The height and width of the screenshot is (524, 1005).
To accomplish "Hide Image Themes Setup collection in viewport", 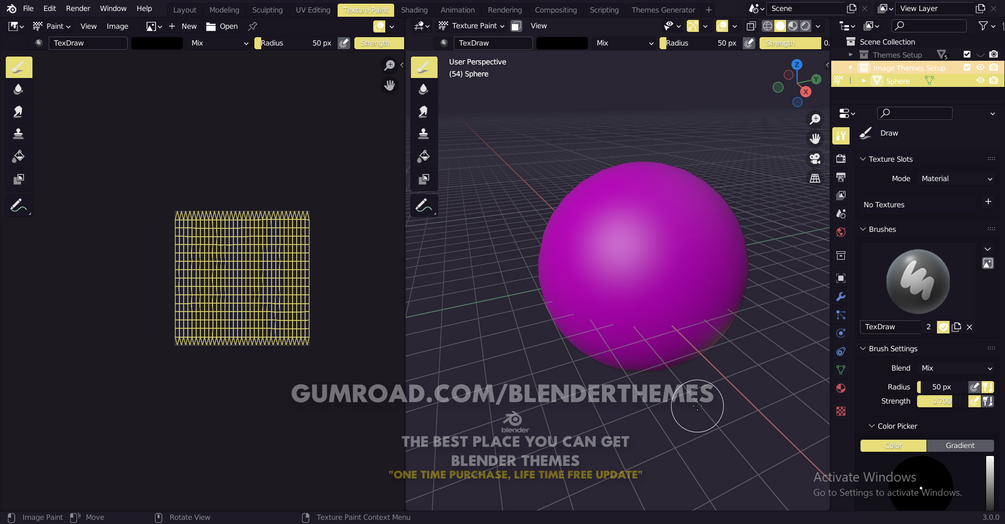I will [980, 67].
